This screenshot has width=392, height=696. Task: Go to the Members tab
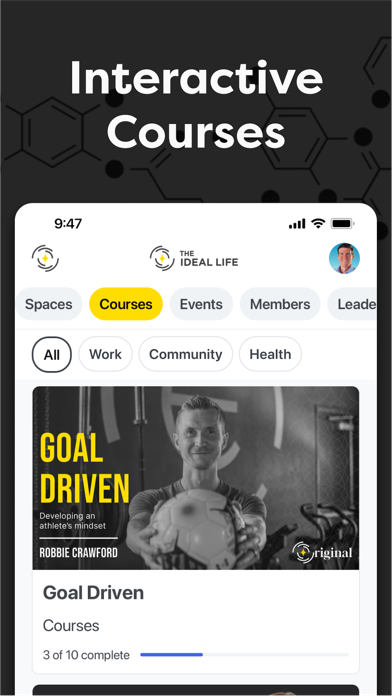280,304
